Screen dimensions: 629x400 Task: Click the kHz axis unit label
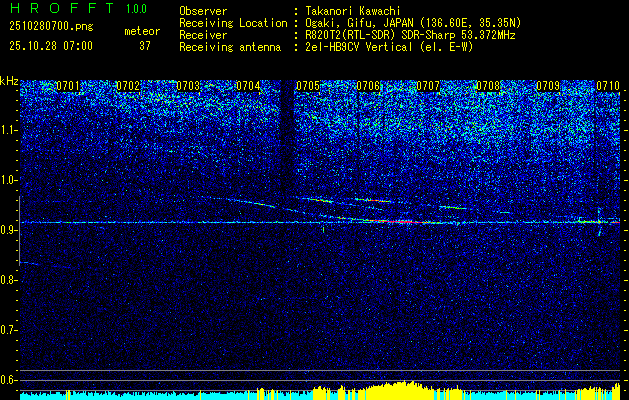[x=9, y=82]
